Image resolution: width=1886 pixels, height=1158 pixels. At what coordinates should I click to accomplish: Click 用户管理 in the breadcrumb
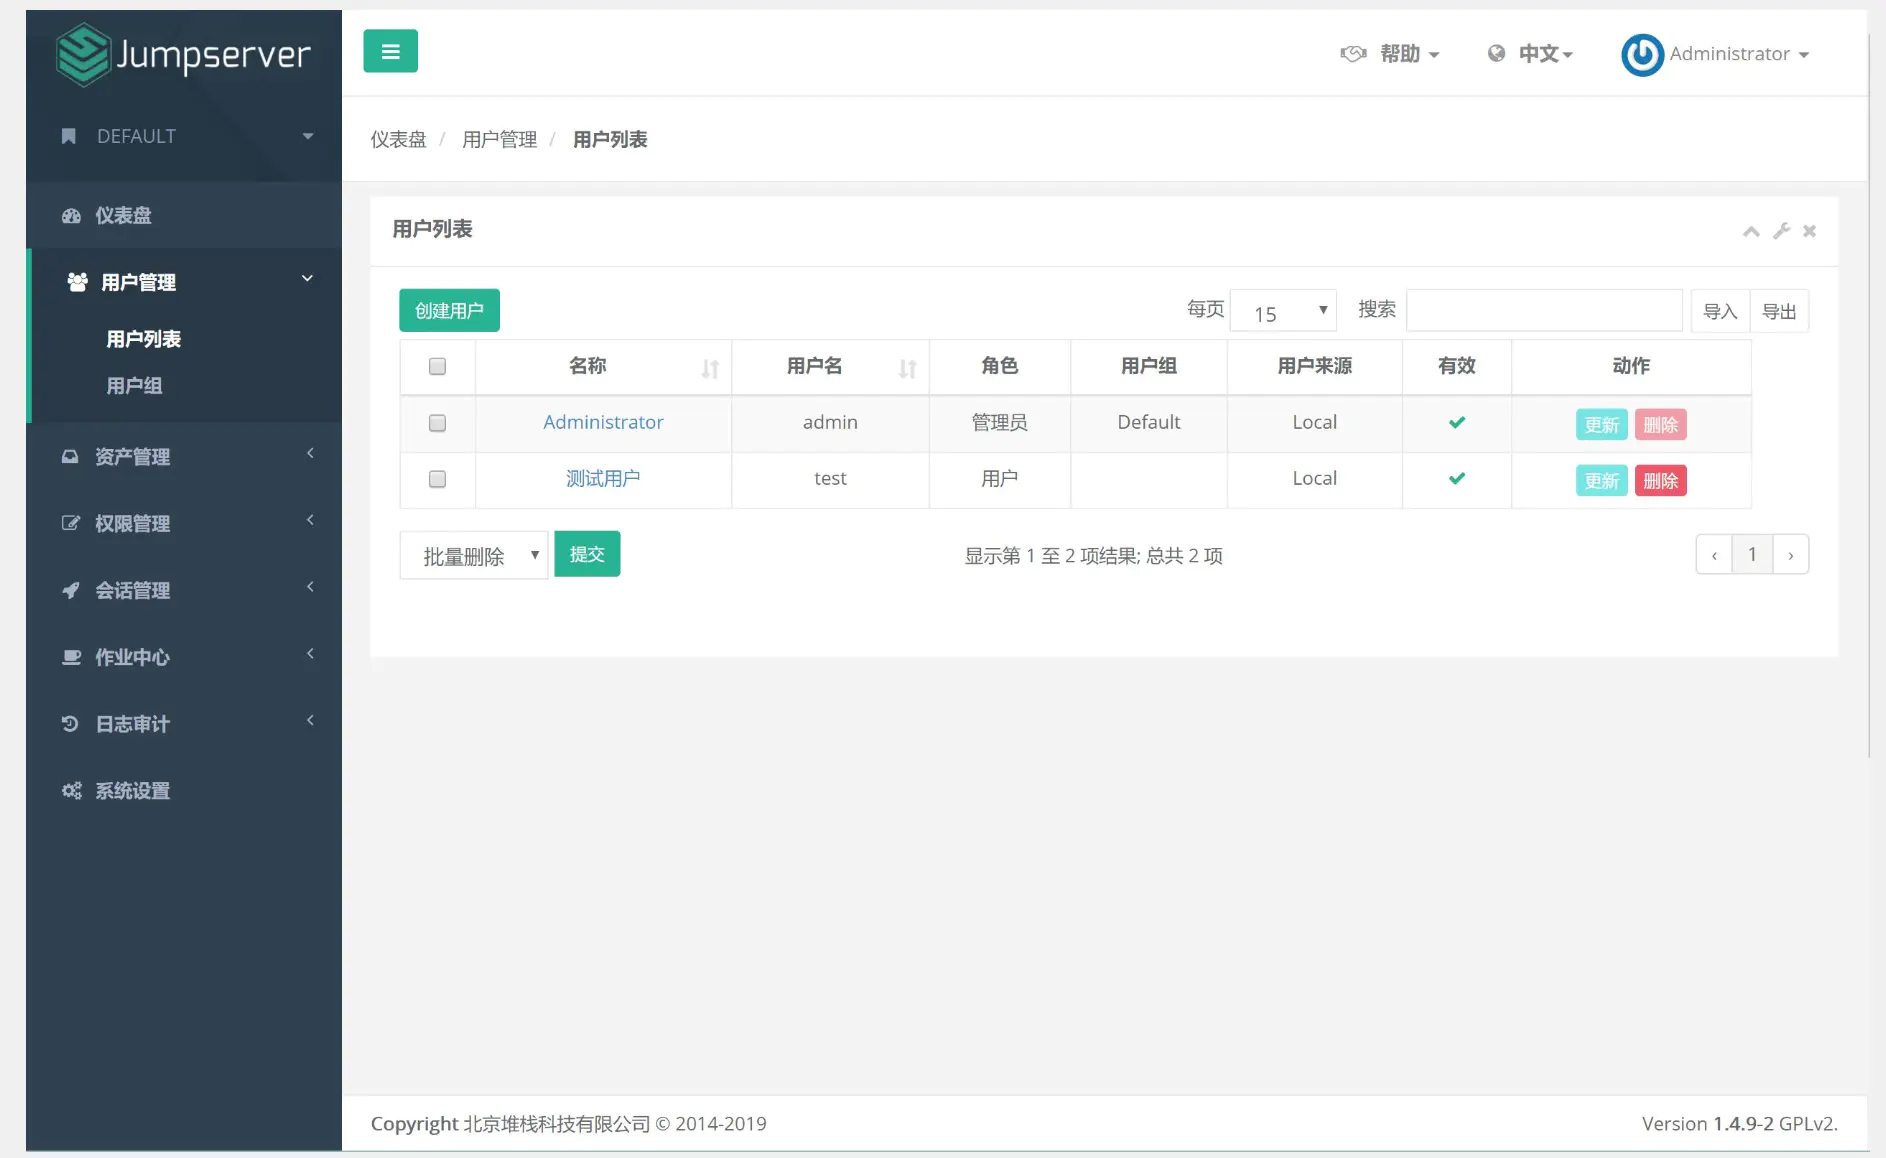point(499,140)
